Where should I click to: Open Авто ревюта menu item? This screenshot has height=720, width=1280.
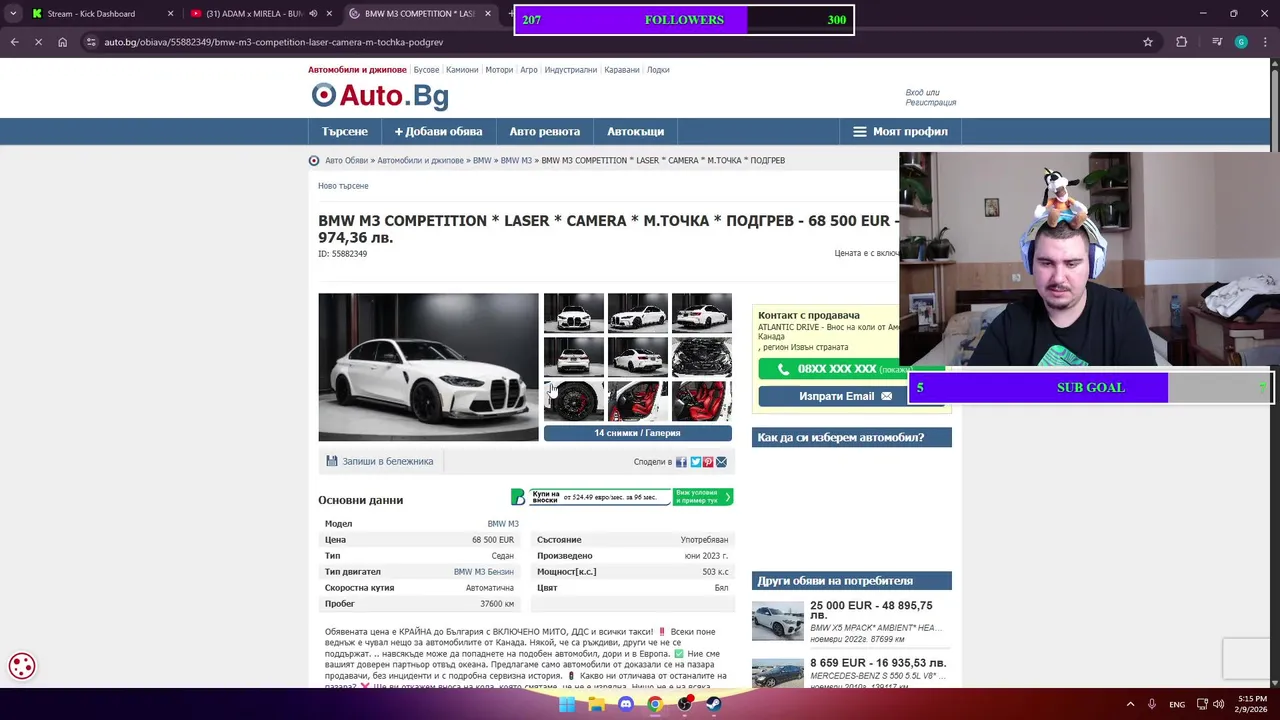click(545, 131)
